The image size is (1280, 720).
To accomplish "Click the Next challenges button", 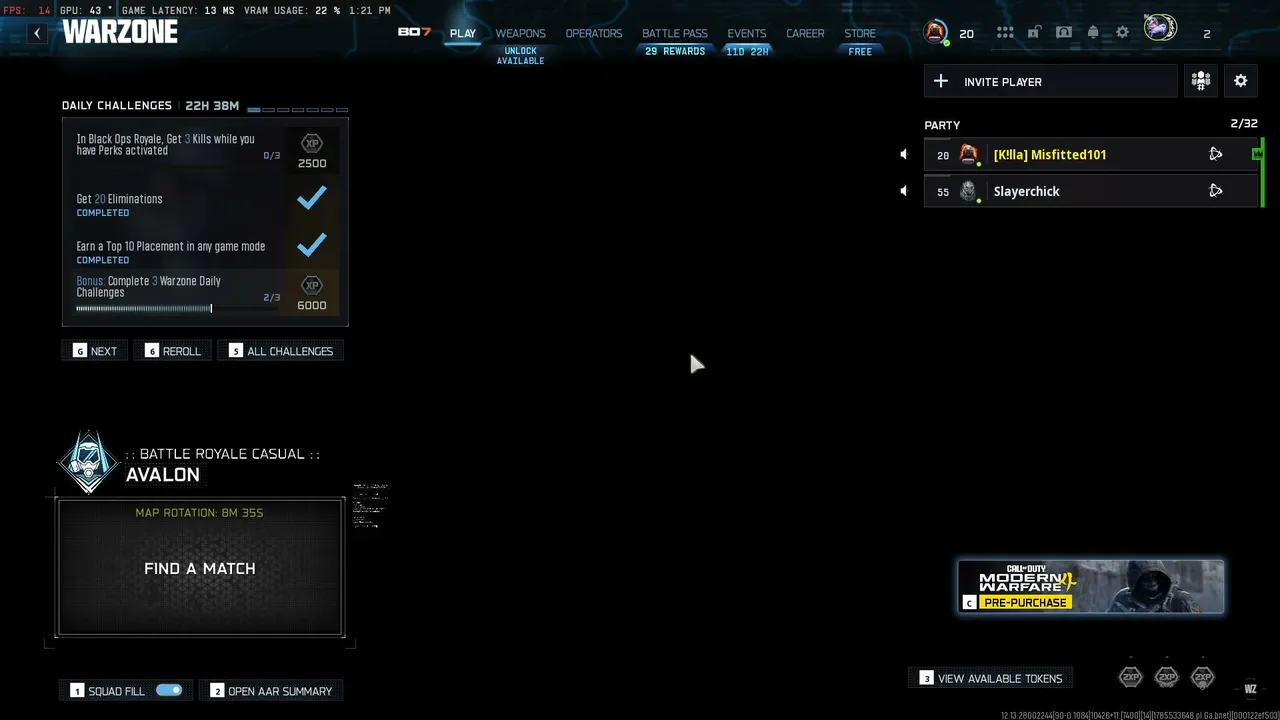I will pyautogui.click(x=95, y=351).
